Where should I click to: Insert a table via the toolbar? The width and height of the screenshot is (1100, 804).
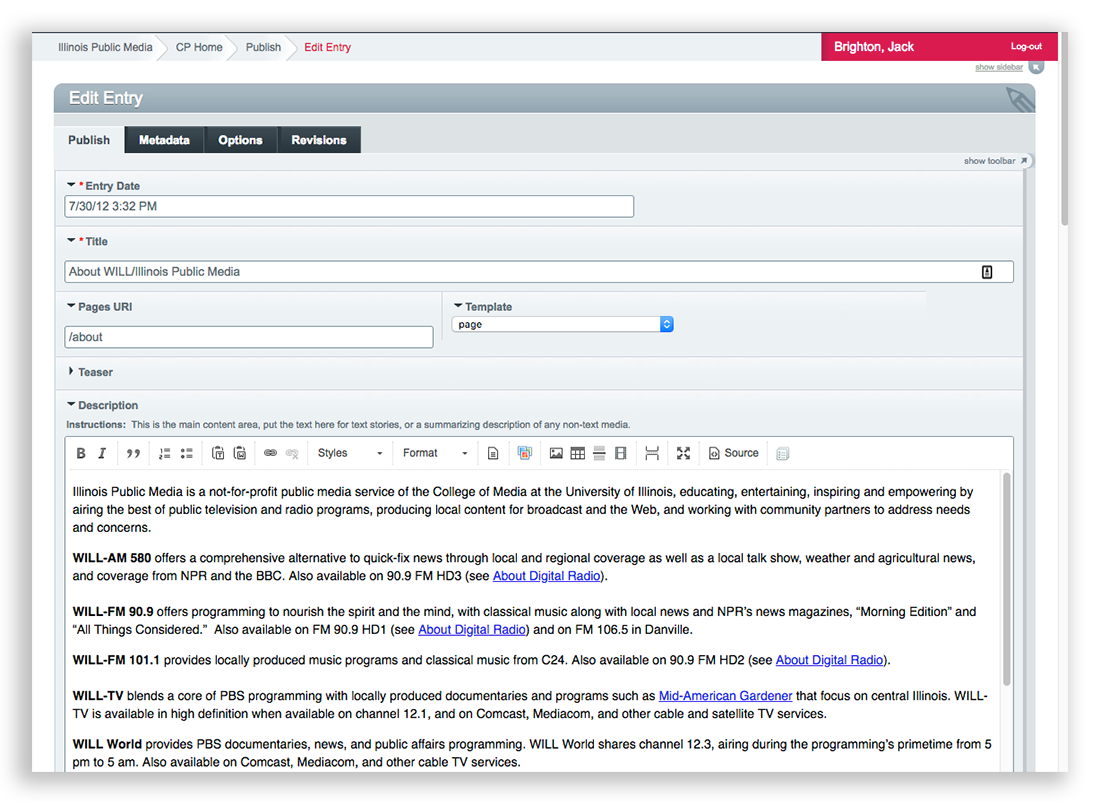(577, 453)
